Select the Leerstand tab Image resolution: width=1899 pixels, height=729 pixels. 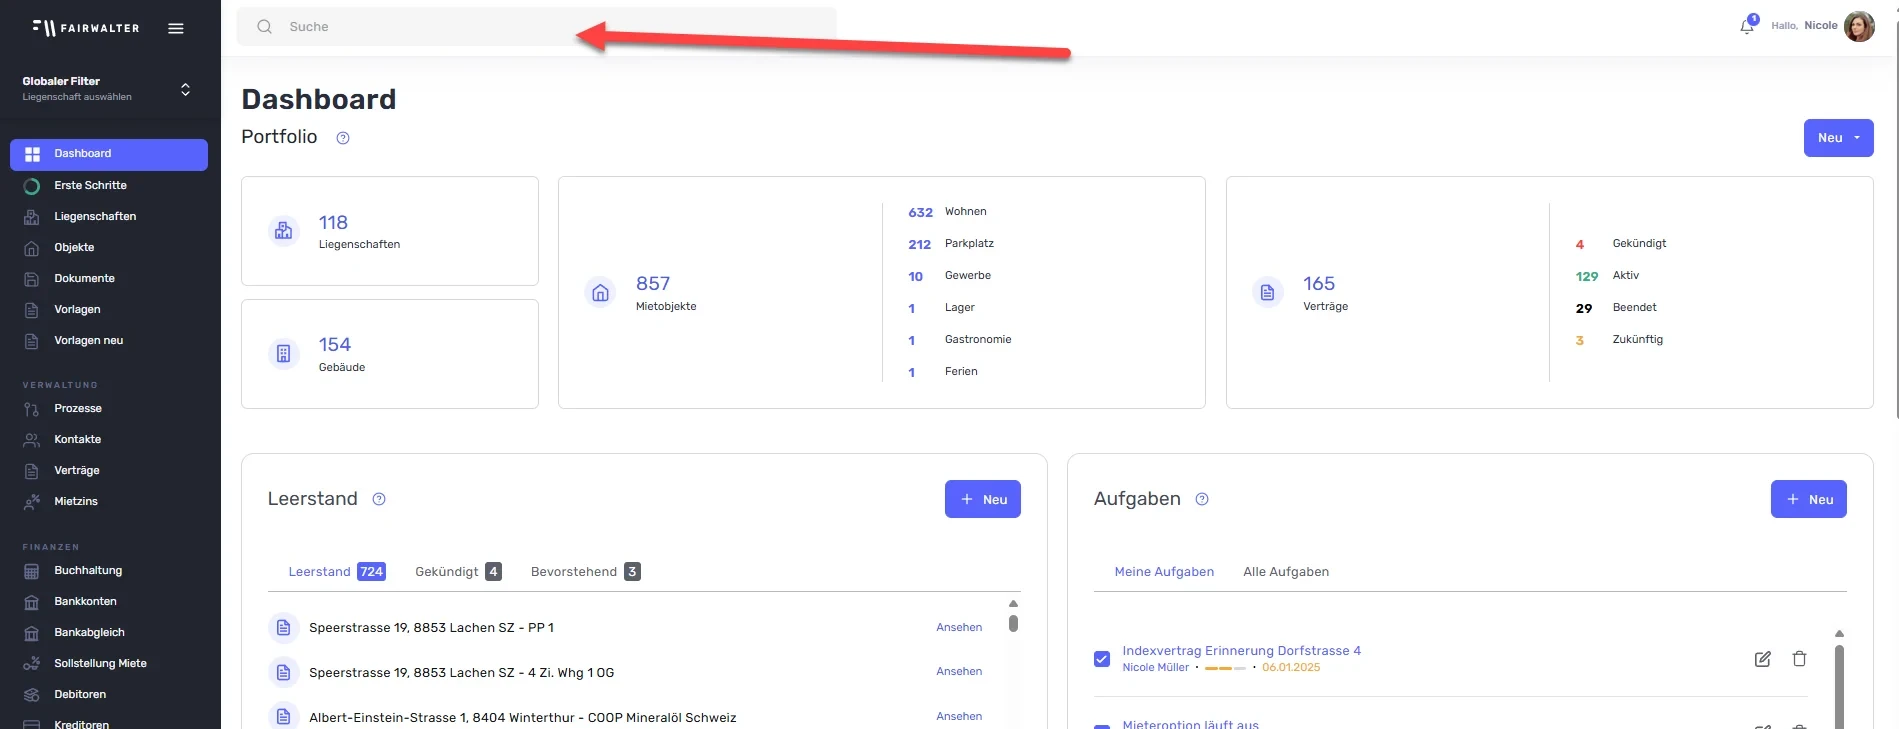(337, 572)
